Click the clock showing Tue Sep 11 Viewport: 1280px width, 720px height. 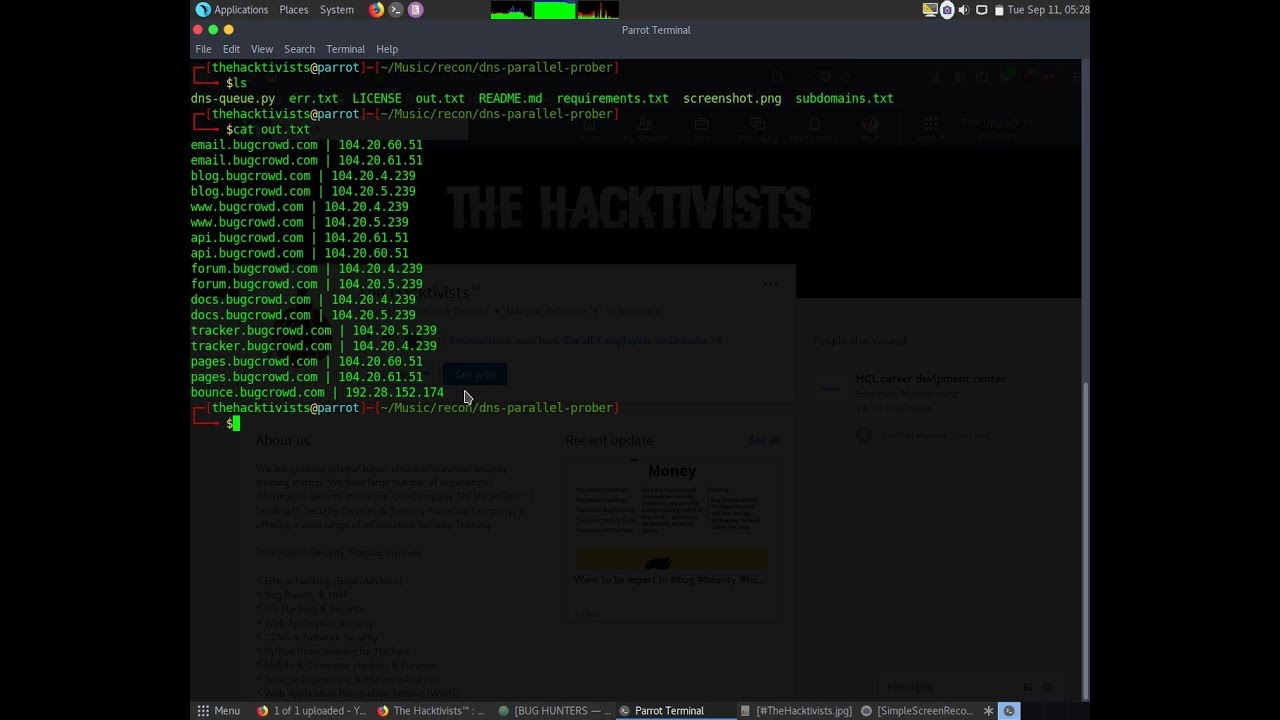tap(1048, 10)
